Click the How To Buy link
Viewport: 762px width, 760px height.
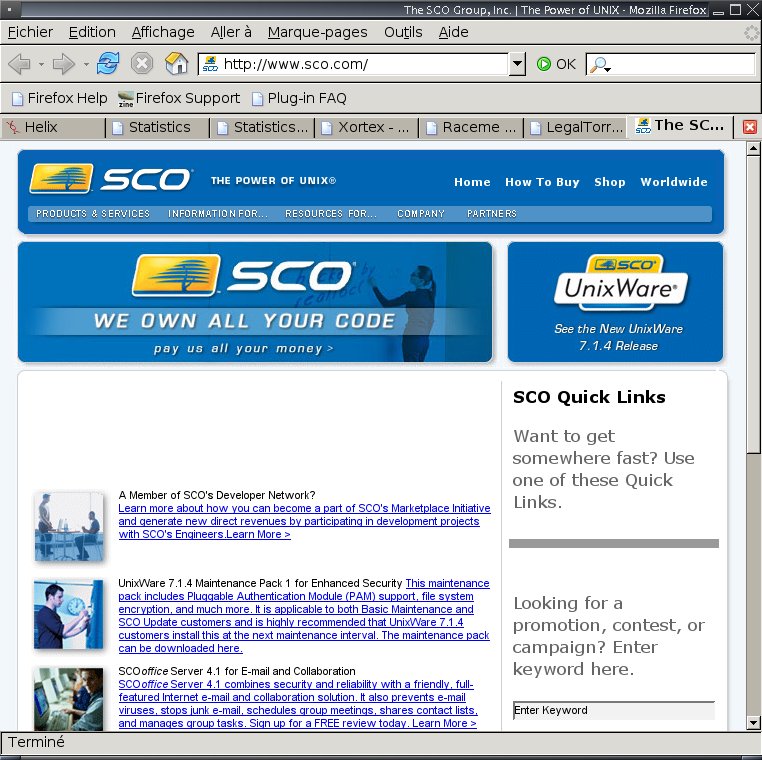[x=542, y=182]
